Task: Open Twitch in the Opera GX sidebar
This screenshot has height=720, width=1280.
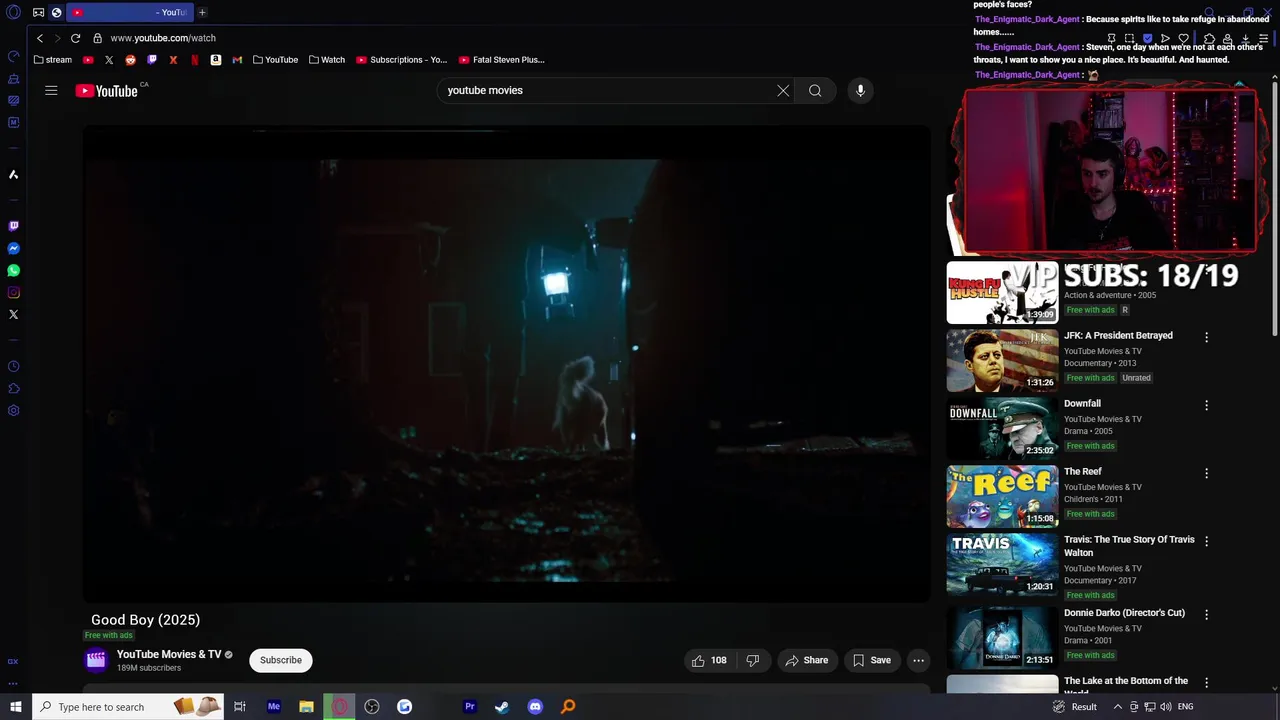Action: 13,226
